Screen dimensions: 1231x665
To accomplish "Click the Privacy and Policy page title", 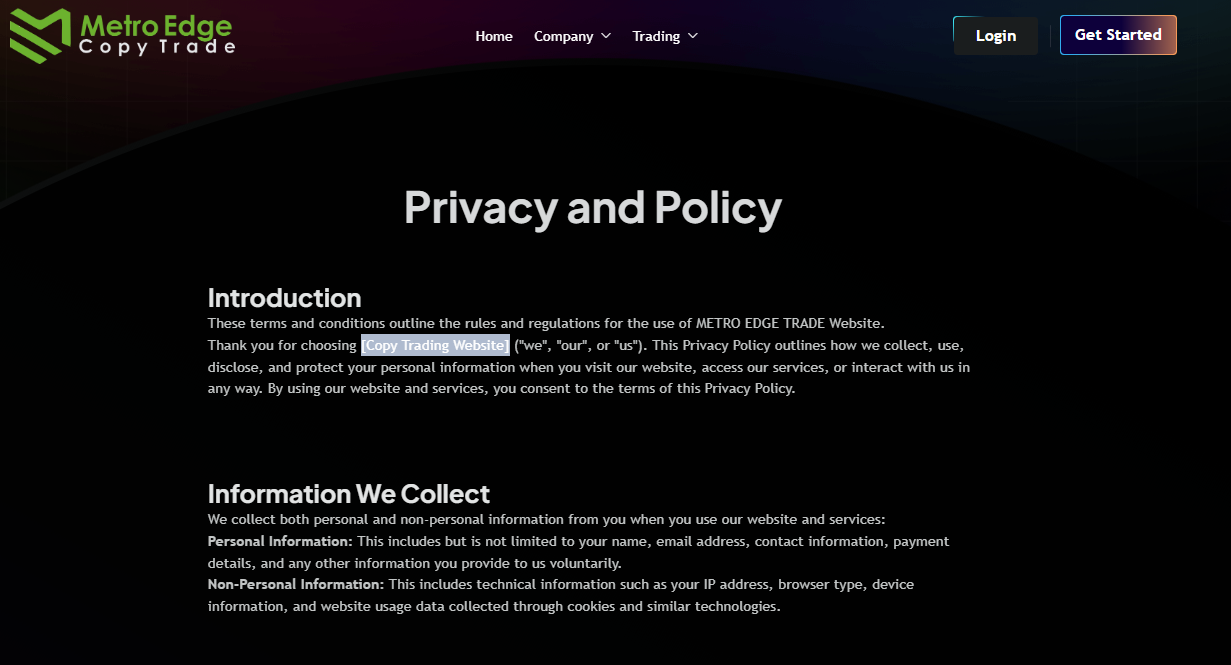I will (593, 208).
